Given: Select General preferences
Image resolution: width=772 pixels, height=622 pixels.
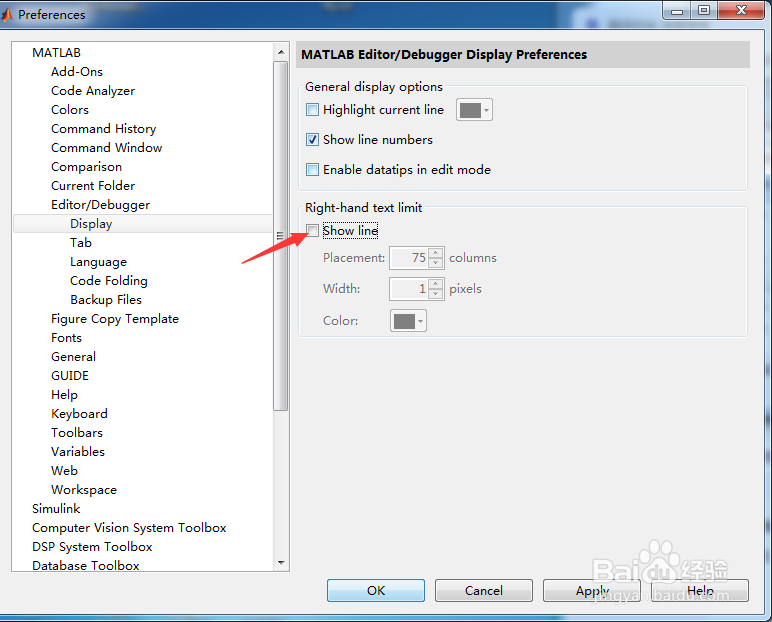Looking at the screenshot, I should point(73,357).
